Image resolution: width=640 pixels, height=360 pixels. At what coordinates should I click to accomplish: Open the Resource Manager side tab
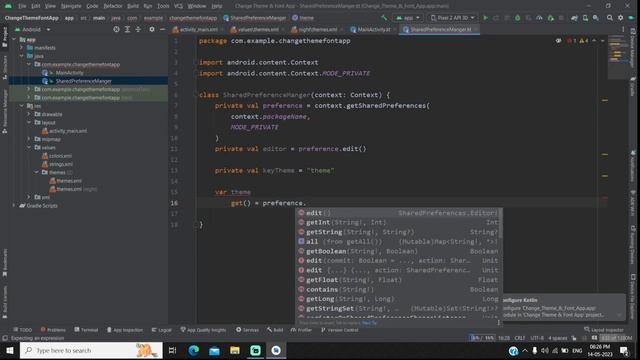click(4, 112)
